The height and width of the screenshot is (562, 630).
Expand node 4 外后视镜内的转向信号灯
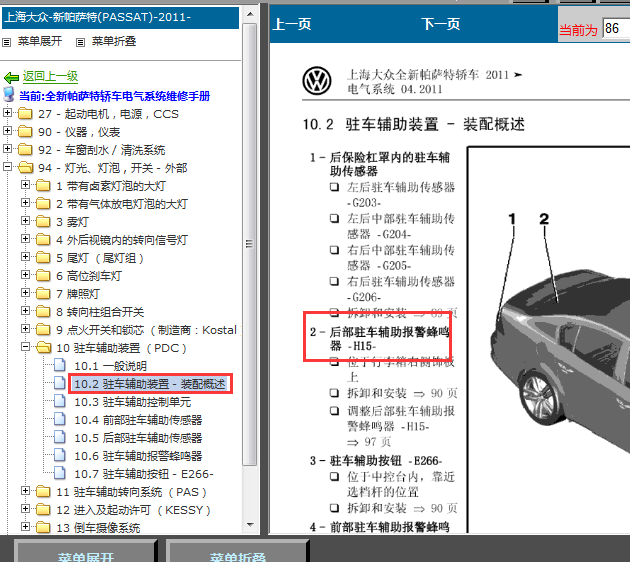25,239
